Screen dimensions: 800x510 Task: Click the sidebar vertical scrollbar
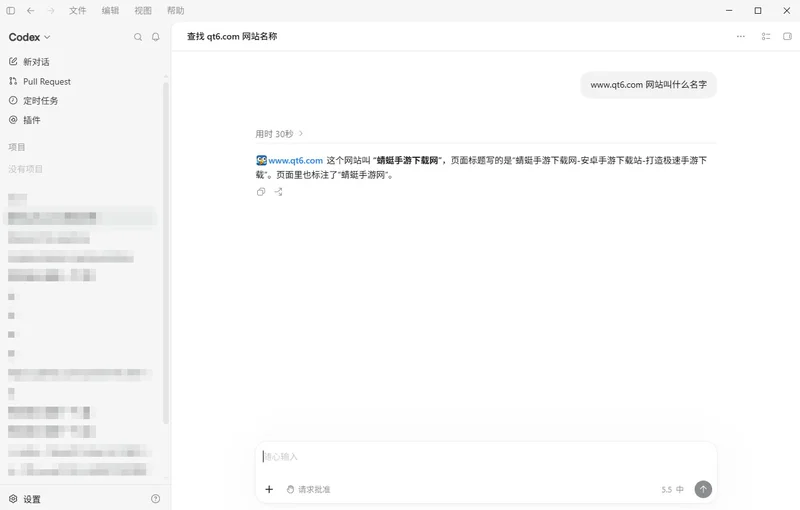click(x=165, y=252)
